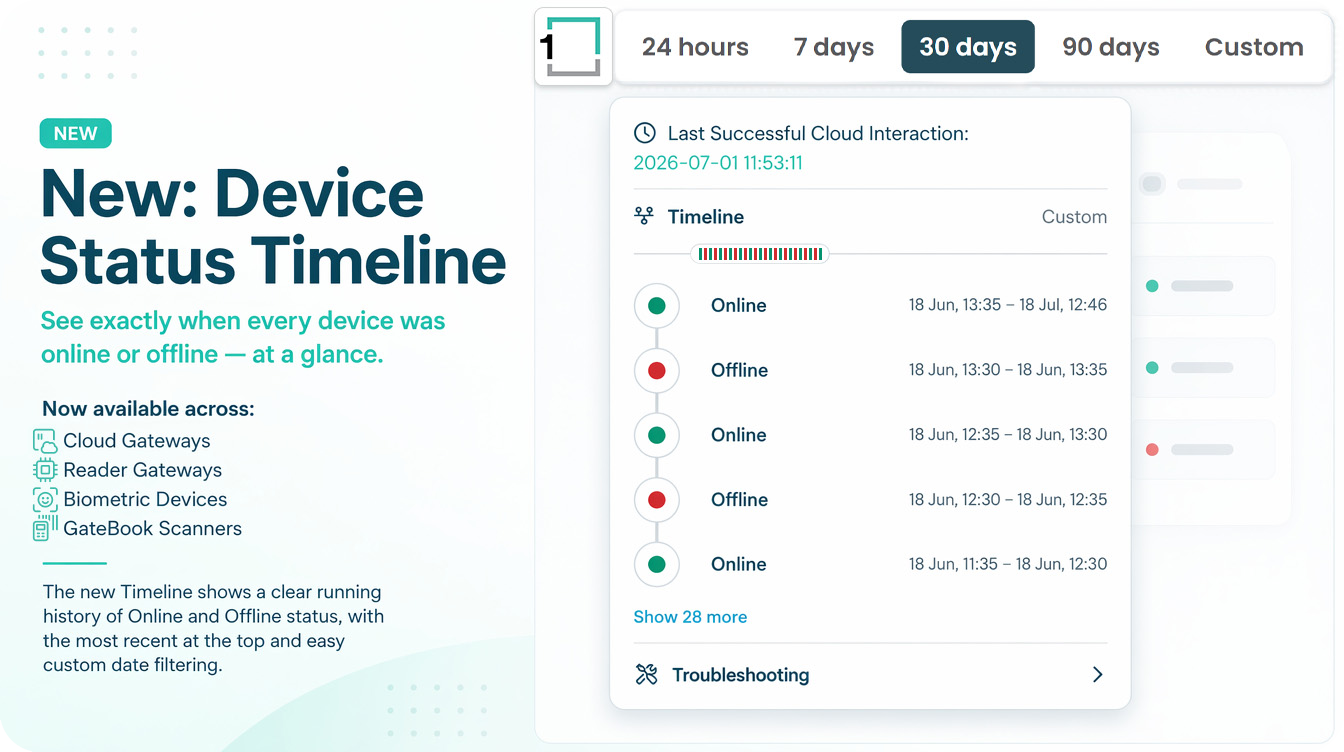Screen dimensions: 1344x752
Task: Click the Troubleshooting tools icon
Action: point(646,674)
